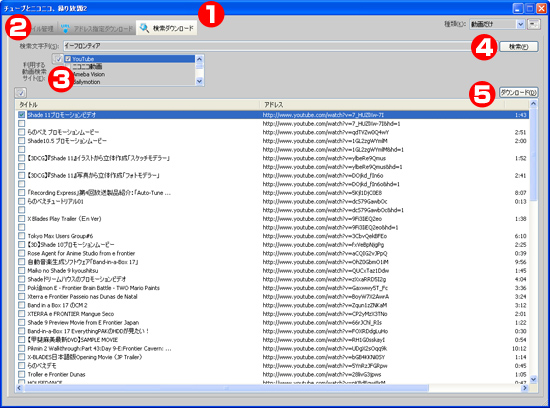Click the results list scroll-up arrow
This screenshot has height=408, width=550.
click(x=534, y=103)
